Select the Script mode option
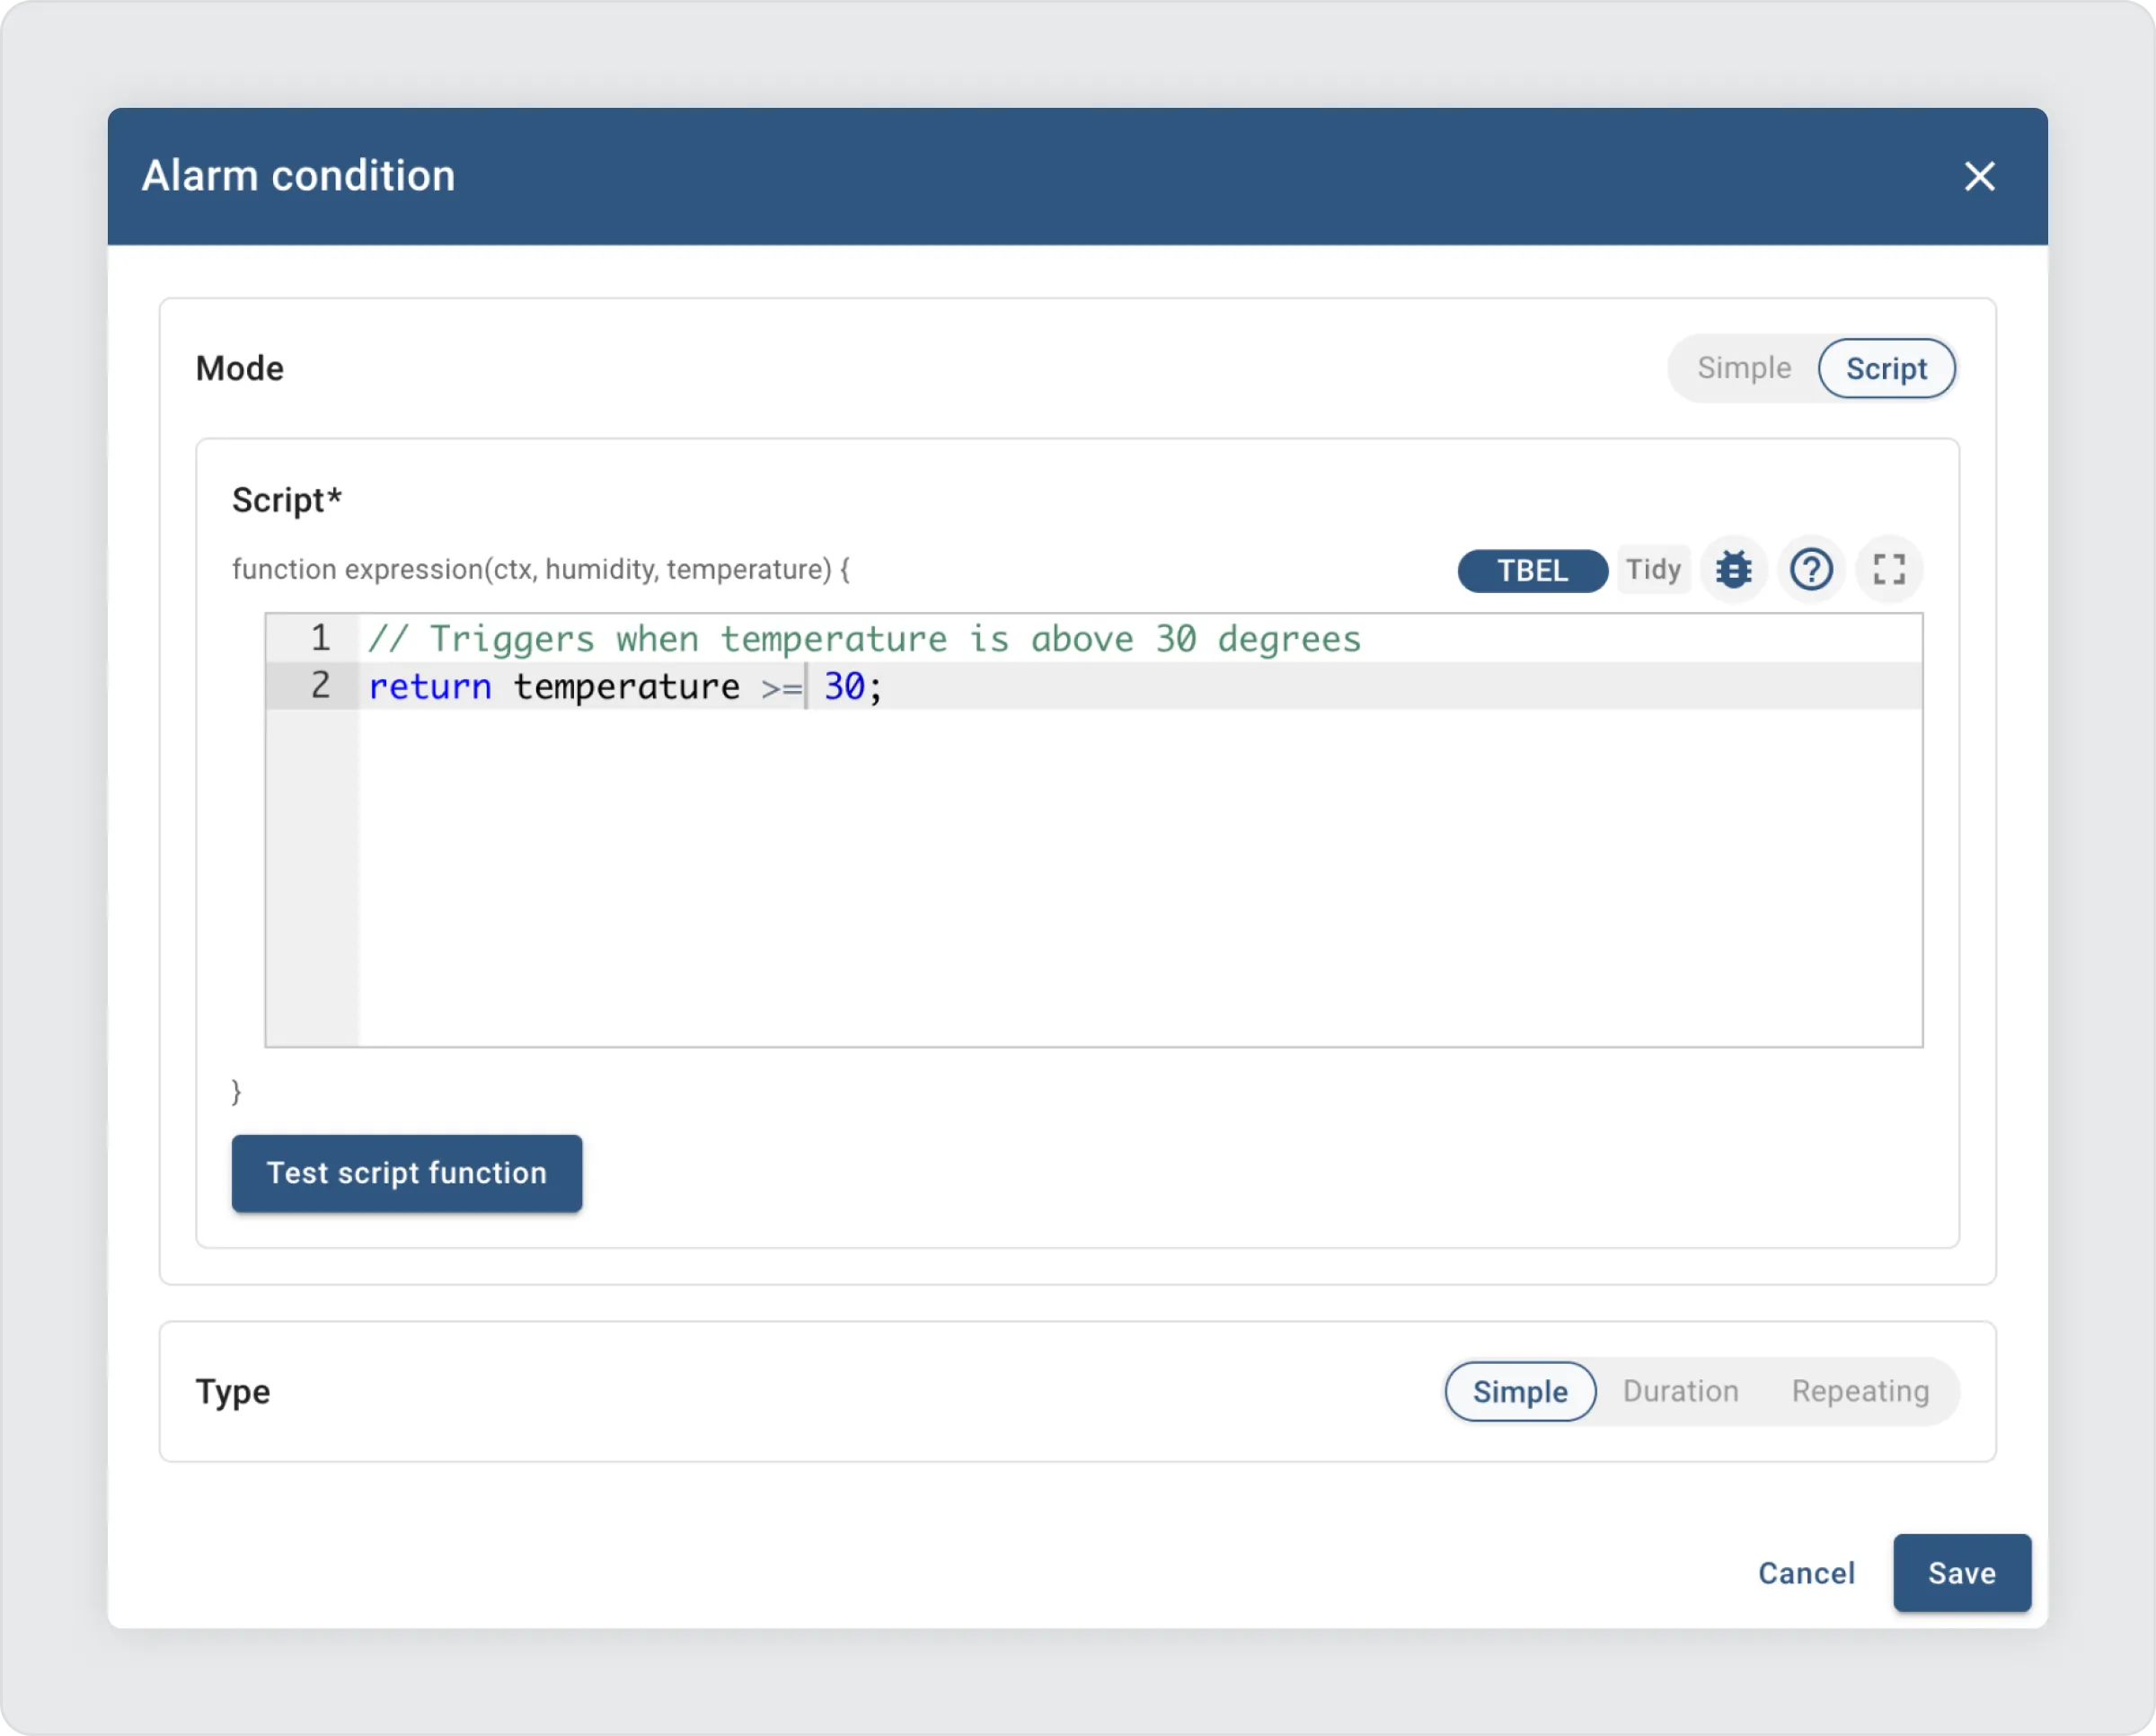The width and height of the screenshot is (2156, 1736). (1885, 369)
